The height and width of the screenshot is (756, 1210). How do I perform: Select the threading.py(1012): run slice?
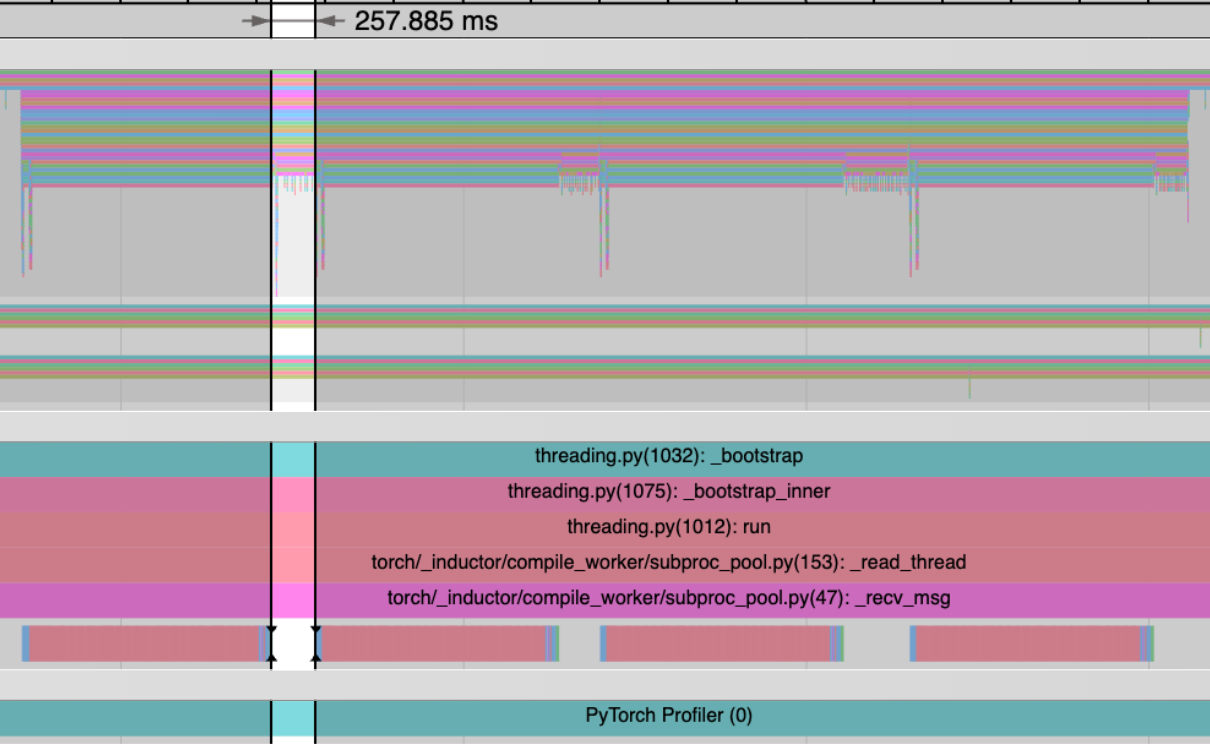point(668,527)
